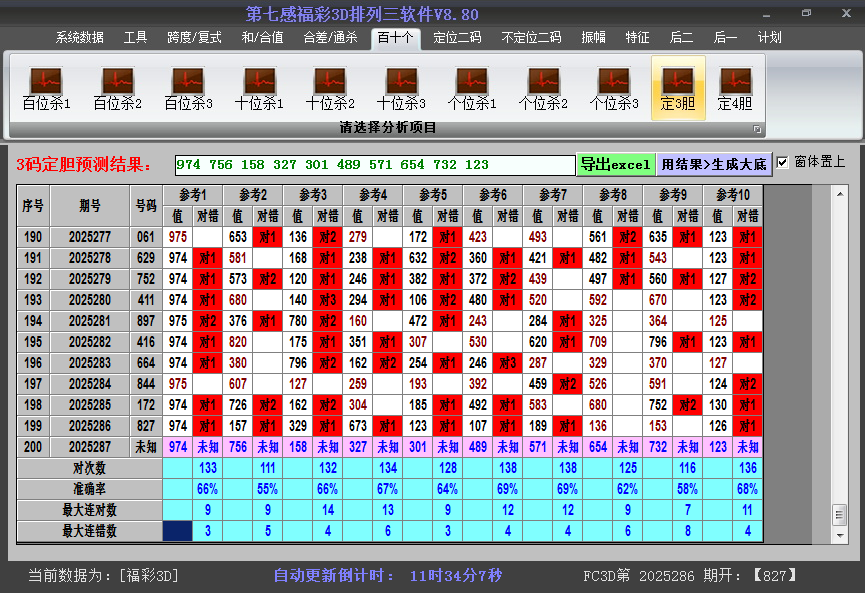Switch to the 定位二码 tab
865x593 pixels.
[457, 38]
